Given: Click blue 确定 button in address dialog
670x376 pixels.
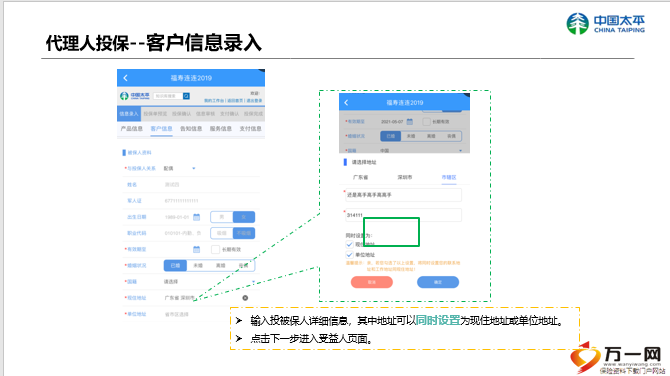Looking at the screenshot, I should [x=438, y=282].
